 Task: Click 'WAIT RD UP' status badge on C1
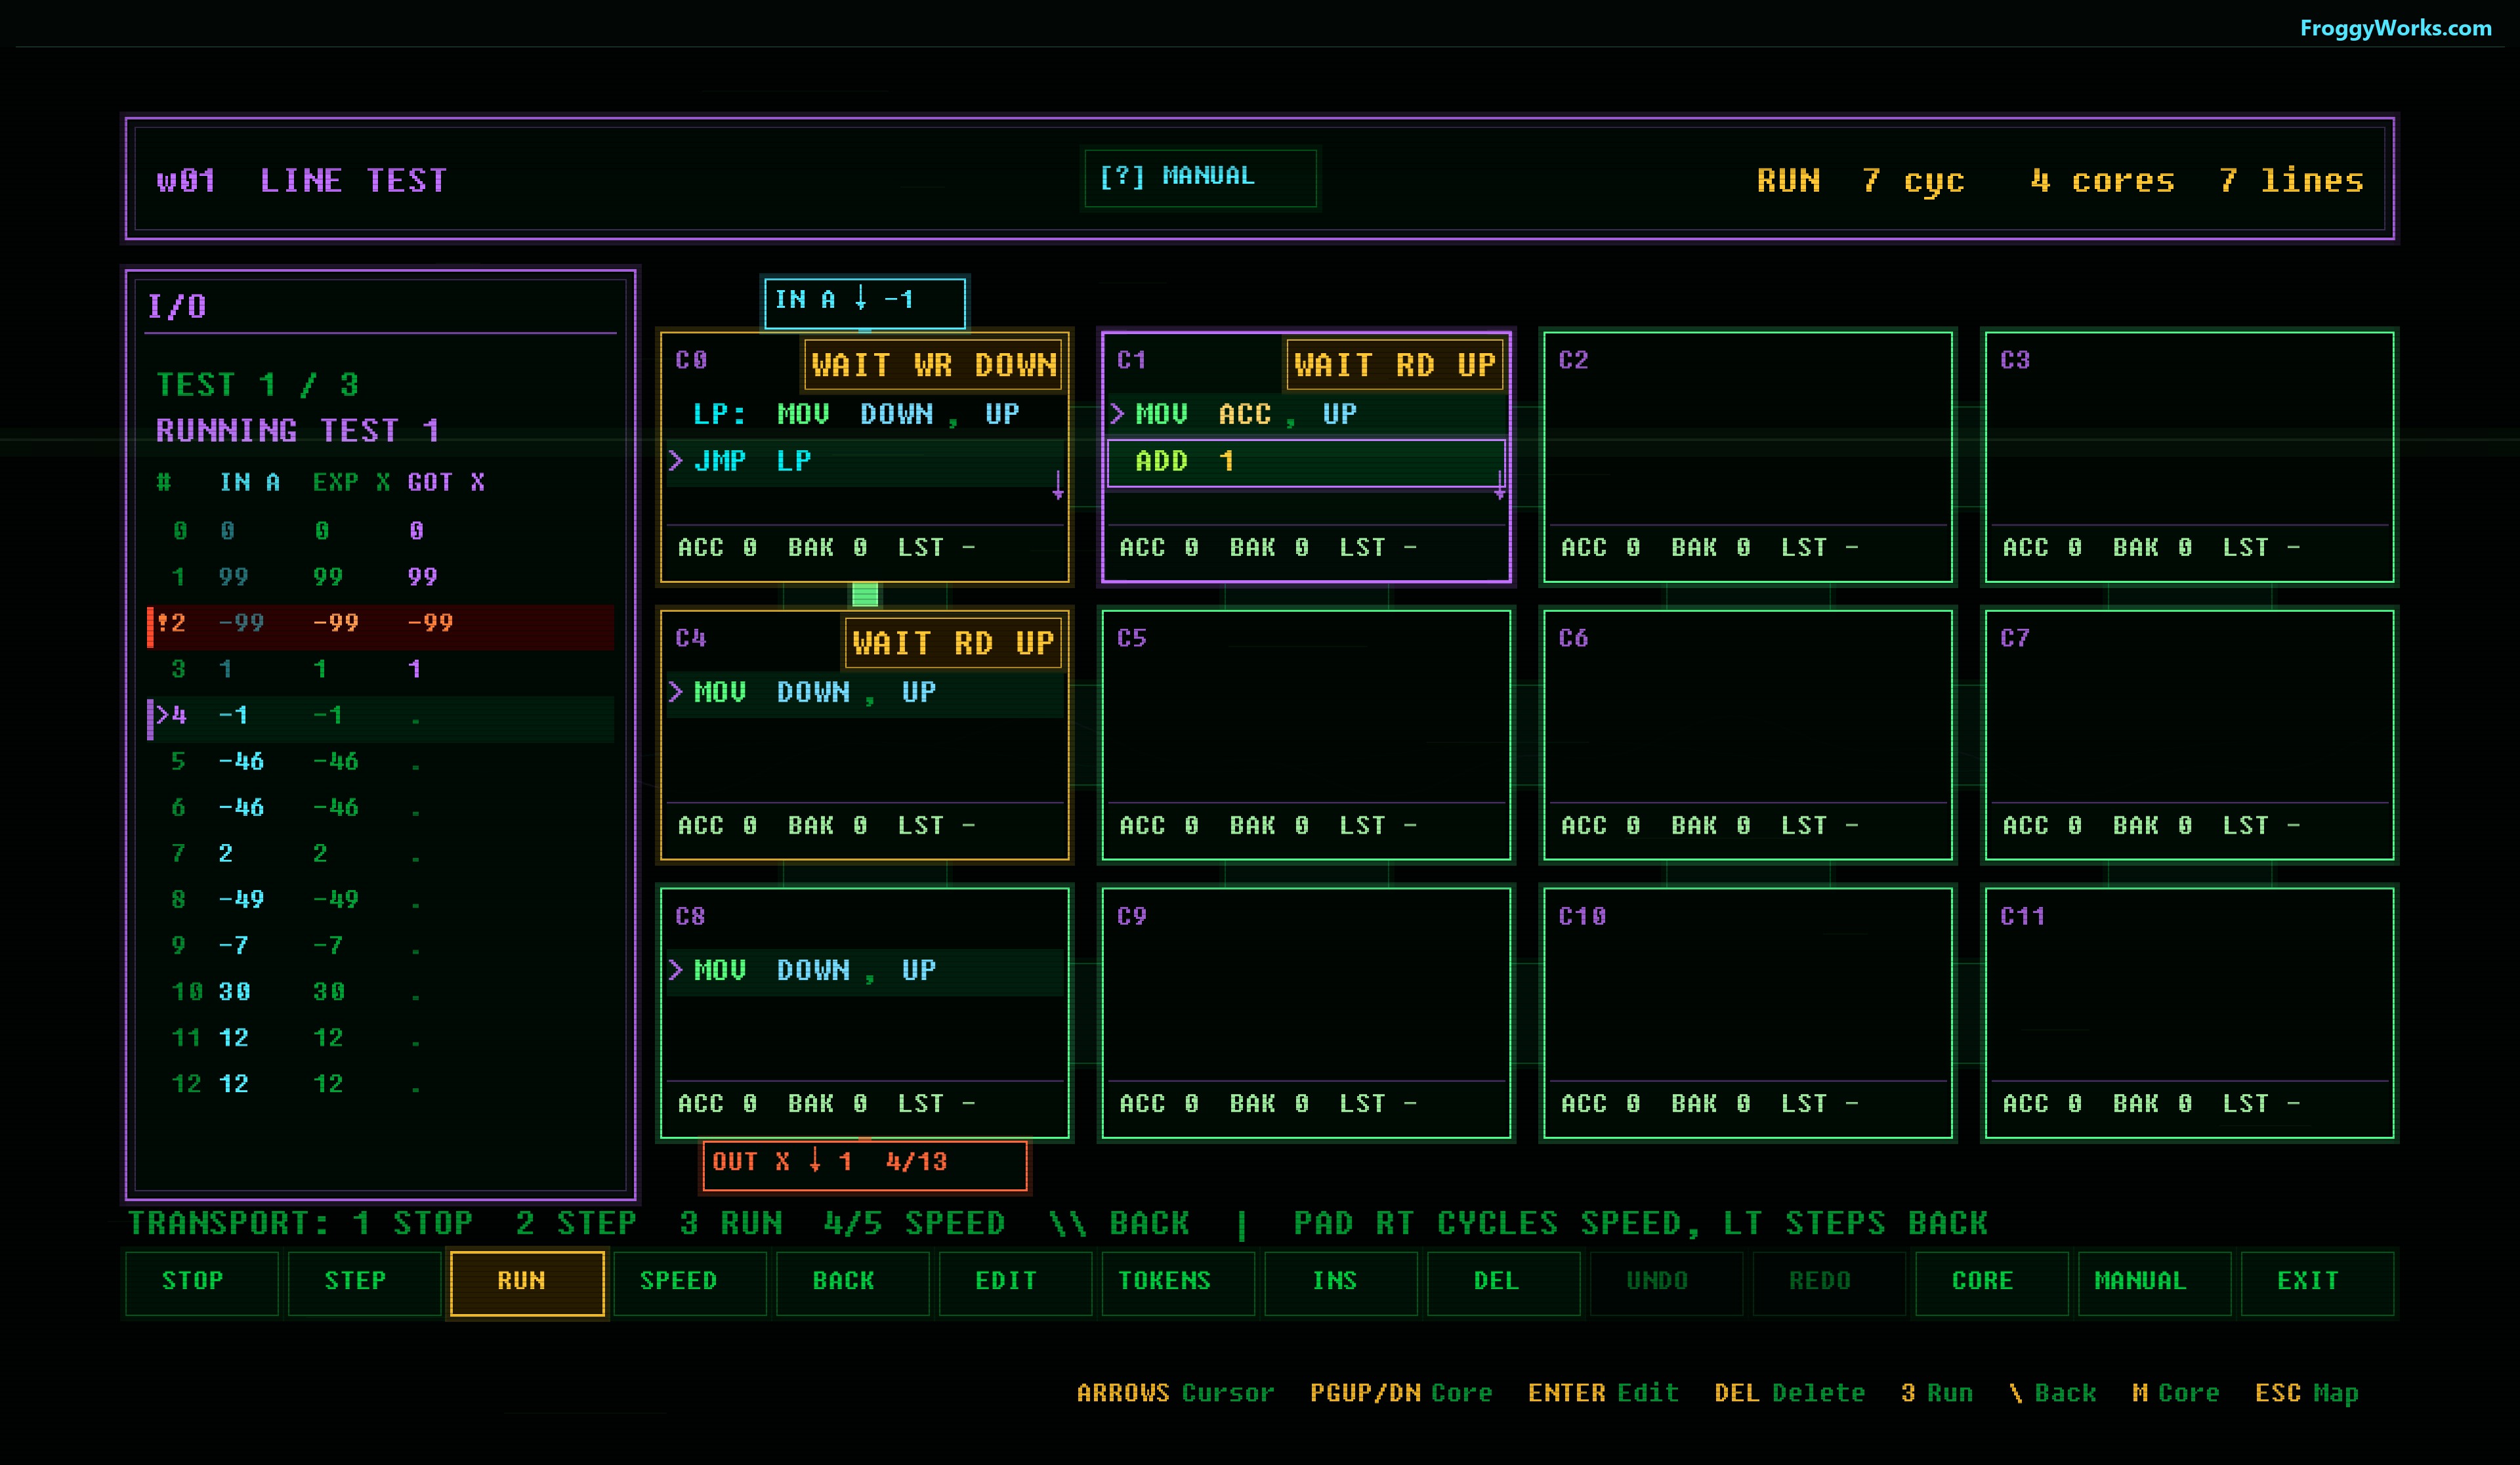tap(1395, 365)
